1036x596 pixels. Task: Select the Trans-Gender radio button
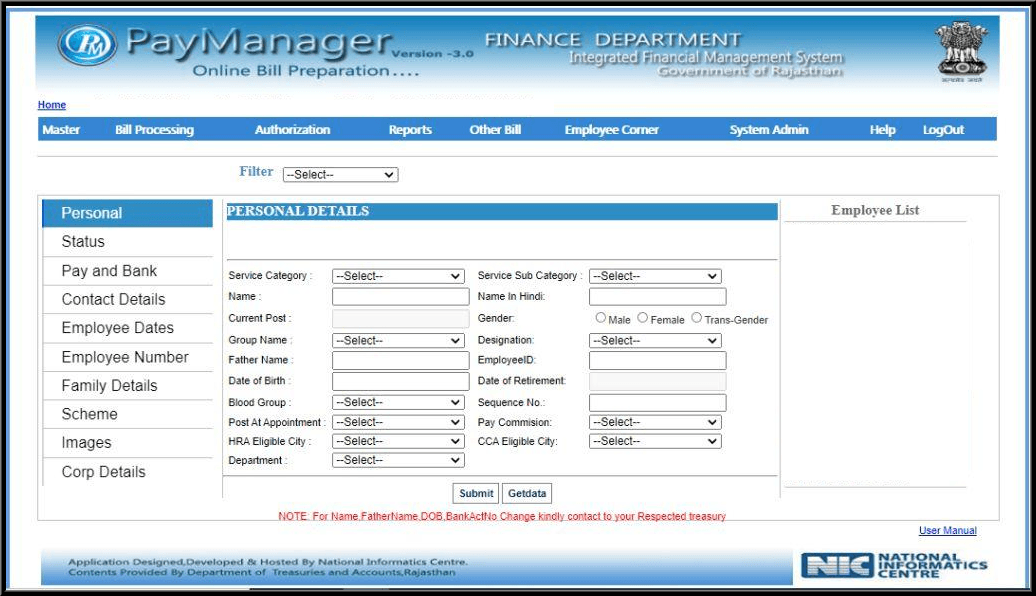[696, 318]
